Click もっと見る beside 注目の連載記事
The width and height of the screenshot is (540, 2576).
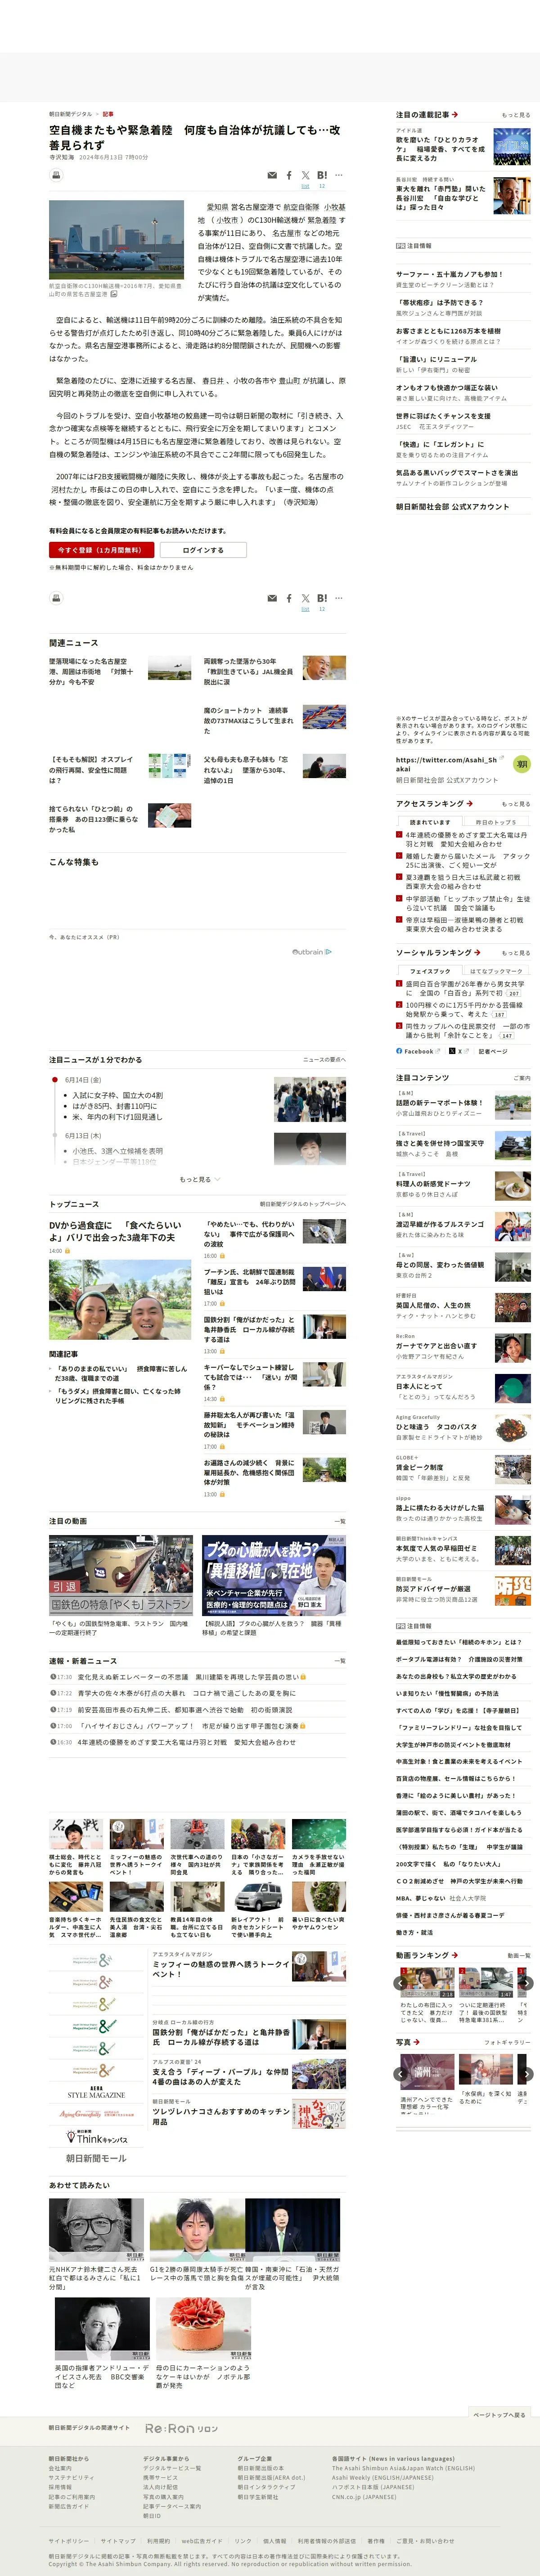(x=516, y=115)
